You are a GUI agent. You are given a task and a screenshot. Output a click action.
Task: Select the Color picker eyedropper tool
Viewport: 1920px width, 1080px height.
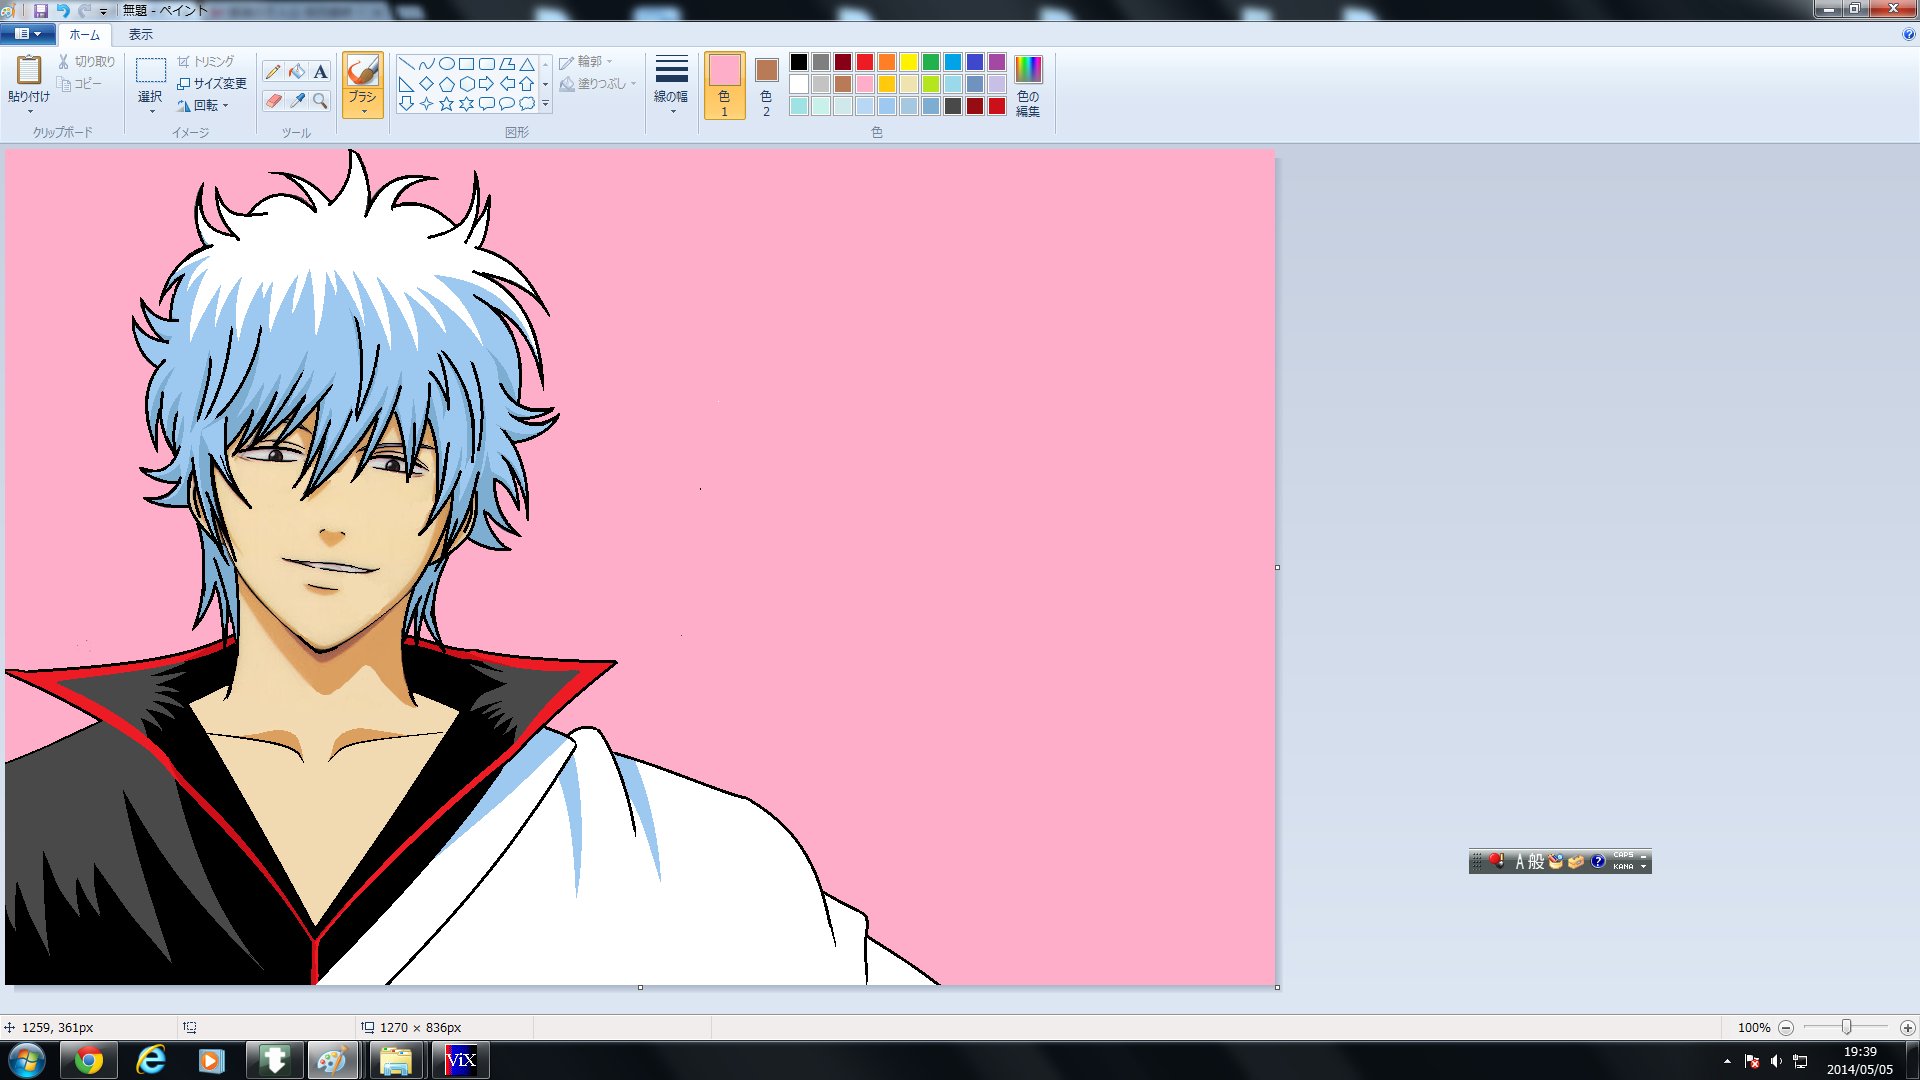tap(297, 100)
